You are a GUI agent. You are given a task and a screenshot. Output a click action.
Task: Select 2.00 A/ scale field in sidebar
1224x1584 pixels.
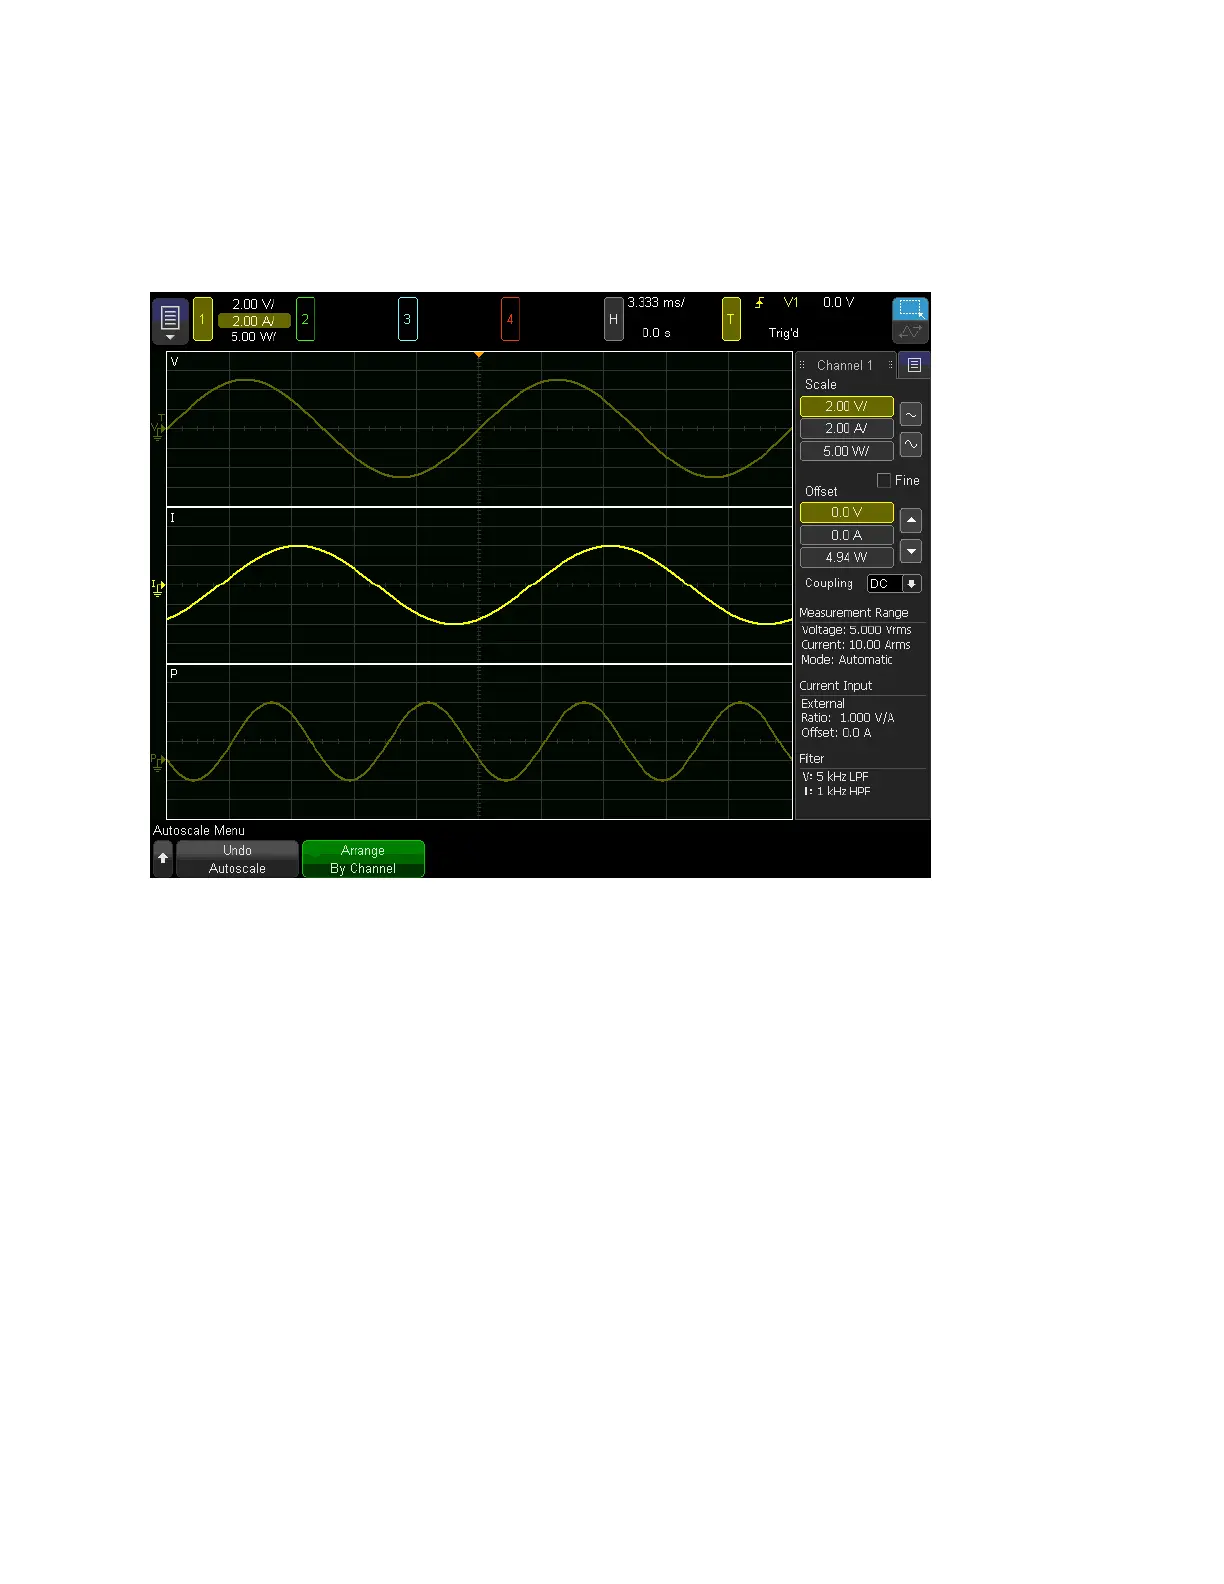(846, 429)
